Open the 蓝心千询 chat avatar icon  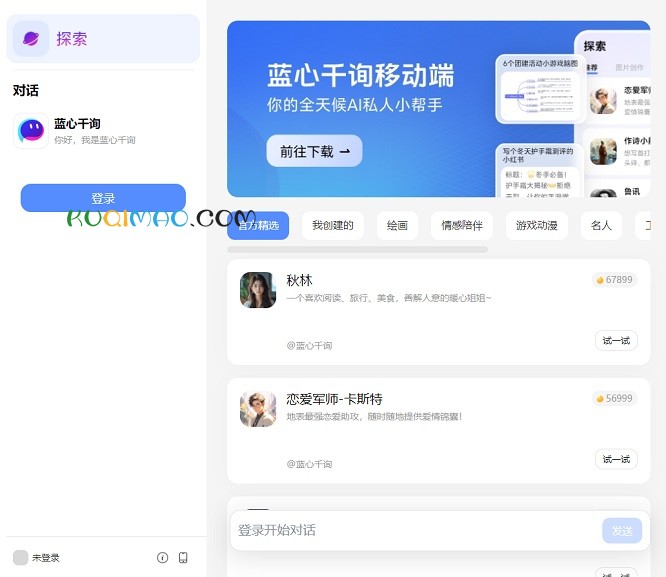31,131
